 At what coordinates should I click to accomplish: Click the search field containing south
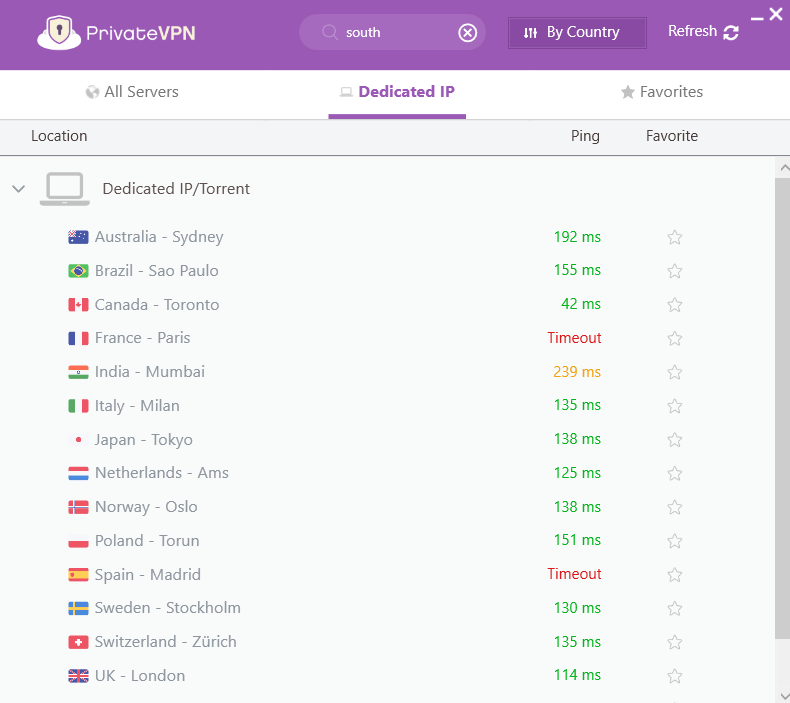[392, 32]
